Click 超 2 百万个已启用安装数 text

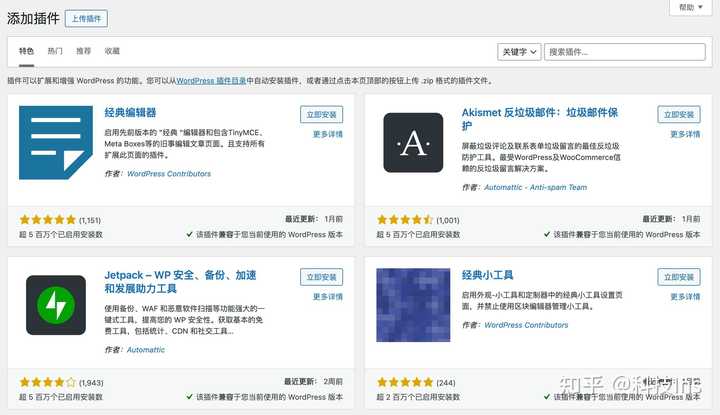pos(418,397)
